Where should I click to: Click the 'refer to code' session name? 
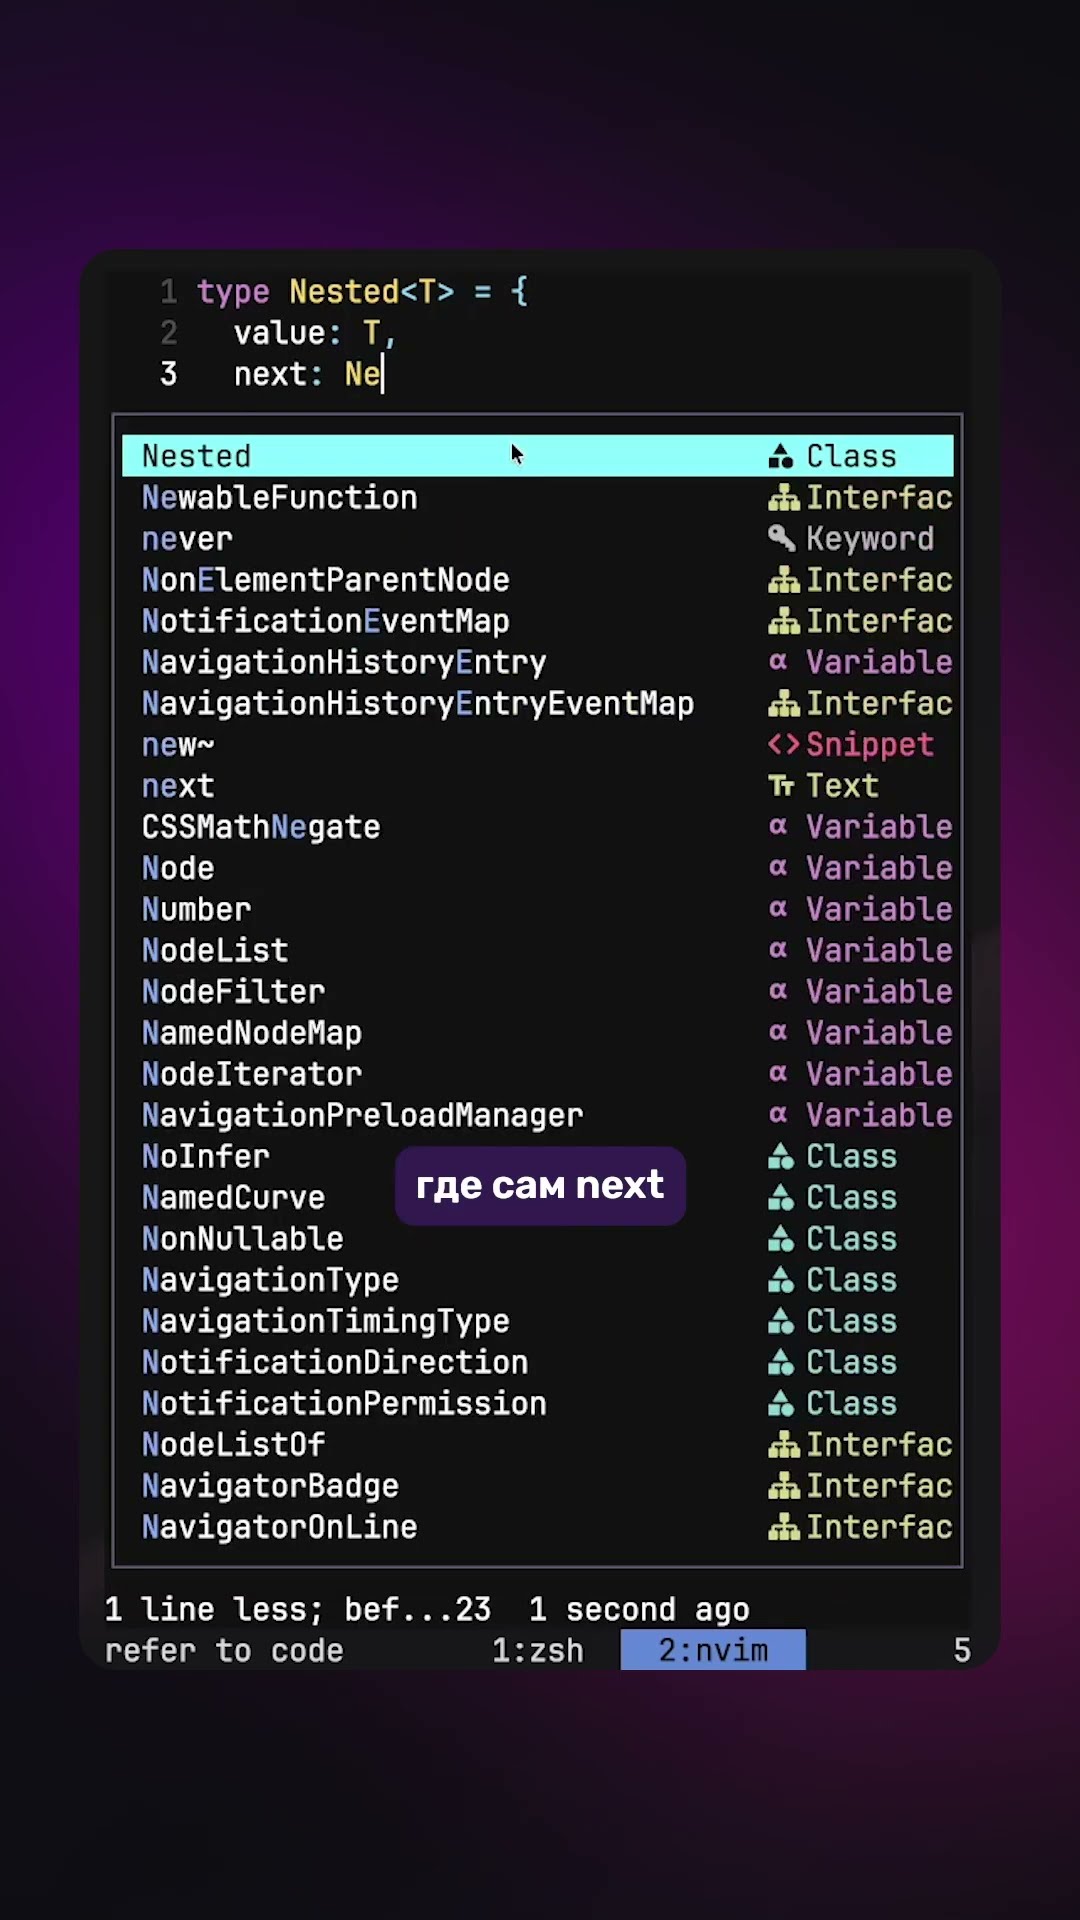224,1650
